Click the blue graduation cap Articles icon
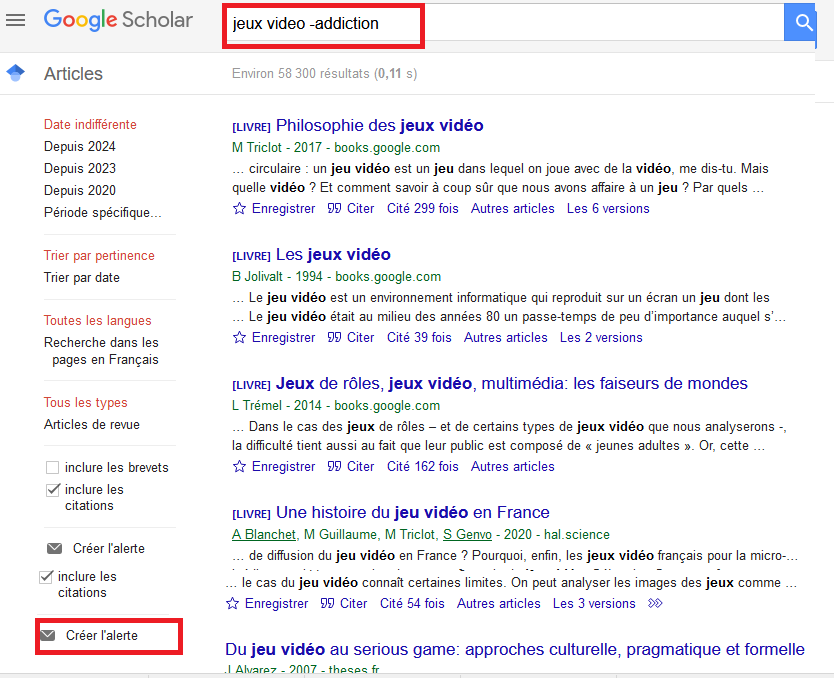834x678 pixels. 15,73
